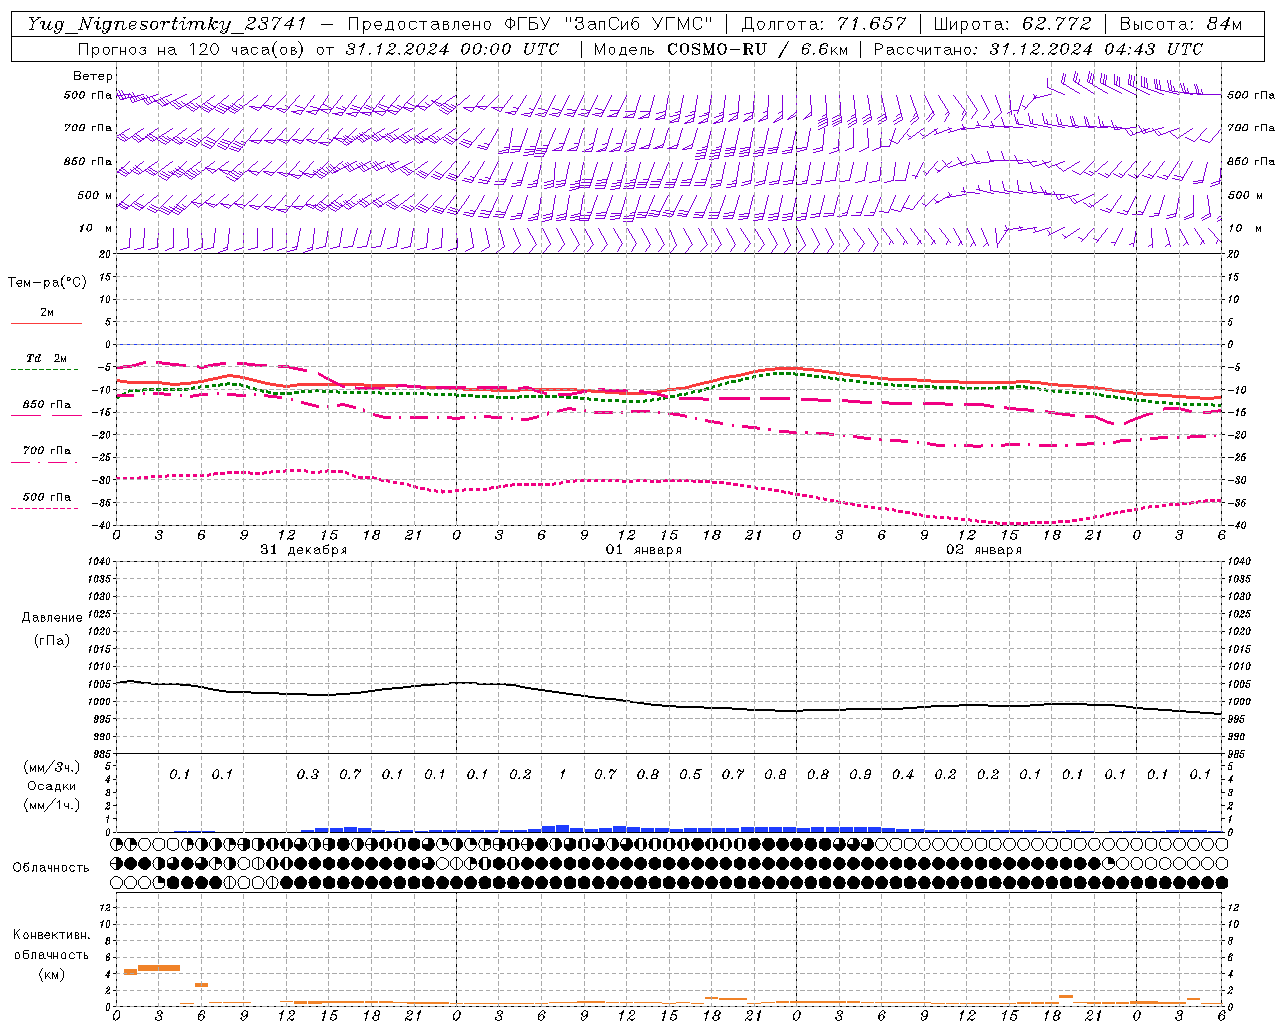Click the 'Тем-ра(°C)' temperature panel label
The height and width of the screenshot is (1024, 1280).
[x=47, y=283]
